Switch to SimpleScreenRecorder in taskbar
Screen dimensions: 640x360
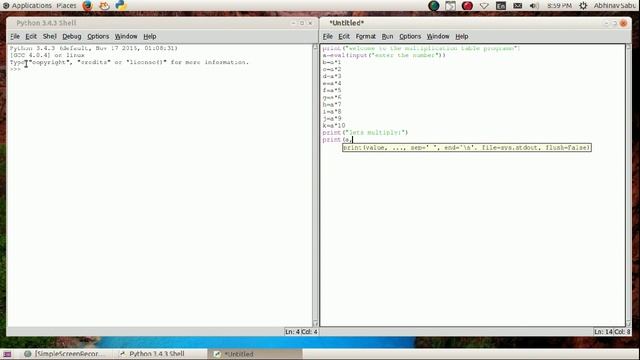coord(64,354)
